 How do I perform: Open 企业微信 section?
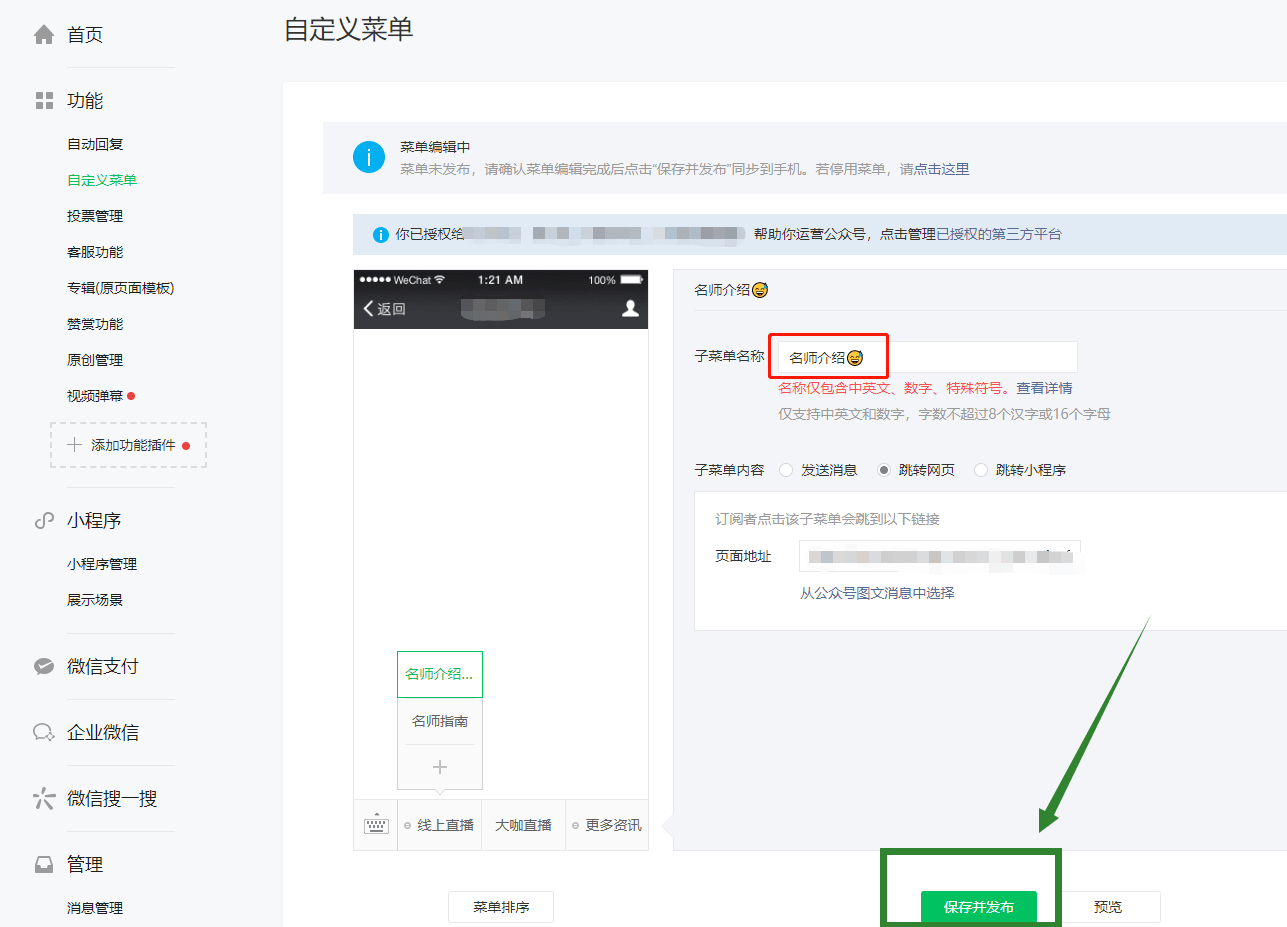pyautogui.click(x=103, y=733)
